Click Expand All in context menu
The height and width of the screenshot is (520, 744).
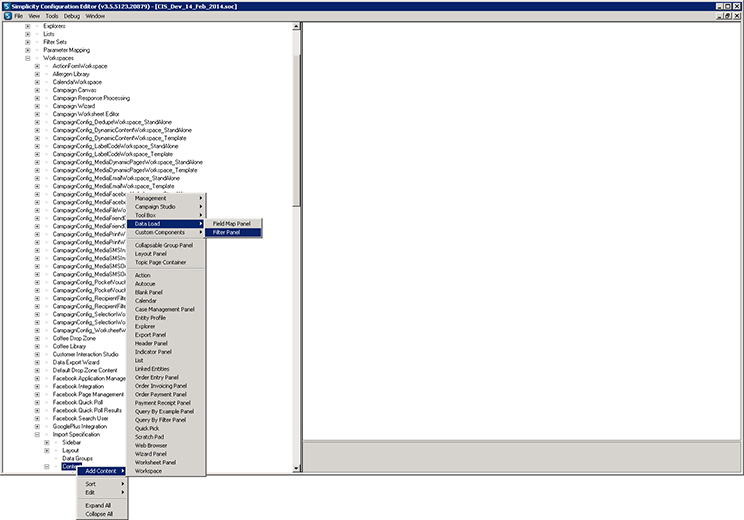[x=102, y=506]
